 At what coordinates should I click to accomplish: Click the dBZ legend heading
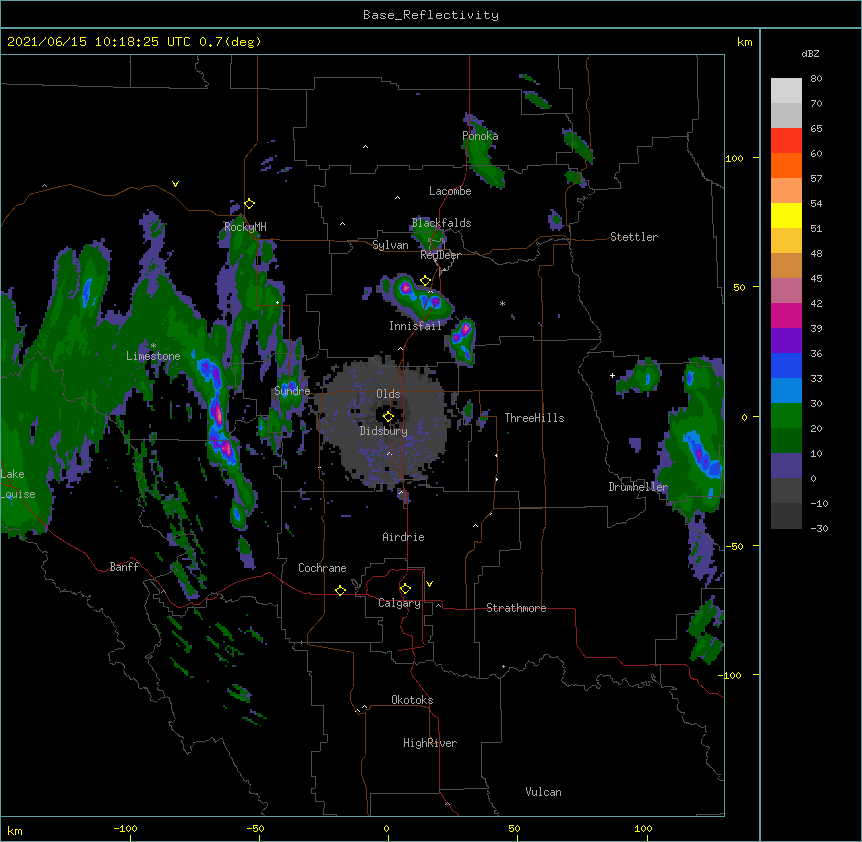pyautogui.click(x=810, y=53)
